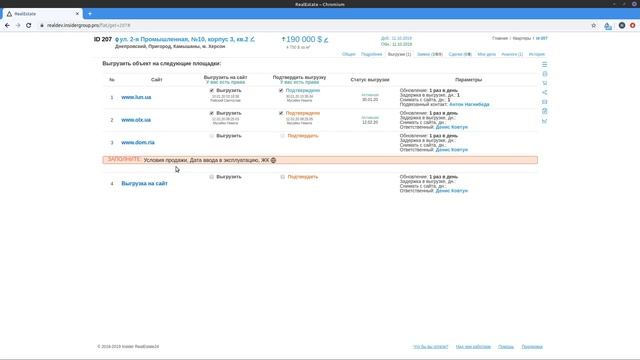Uncheck Подтвержден checkbox for www.lun.ua
This screenshot has width=640, height=360.
point(281,91)
